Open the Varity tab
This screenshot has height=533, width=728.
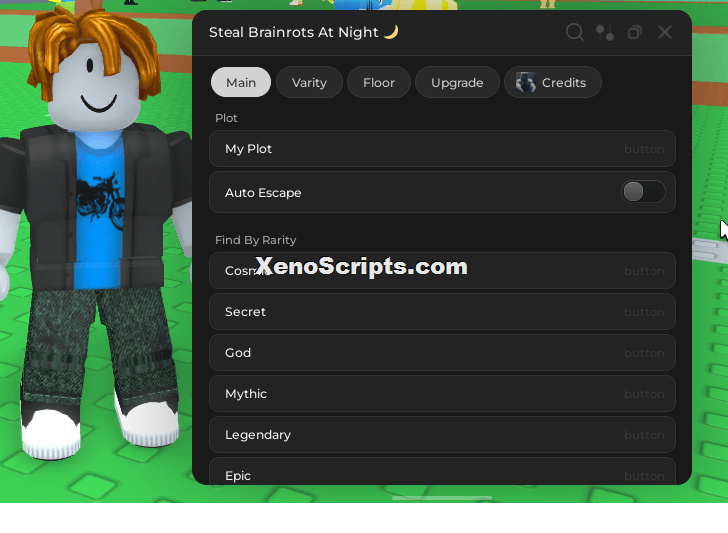coord(309,83)
